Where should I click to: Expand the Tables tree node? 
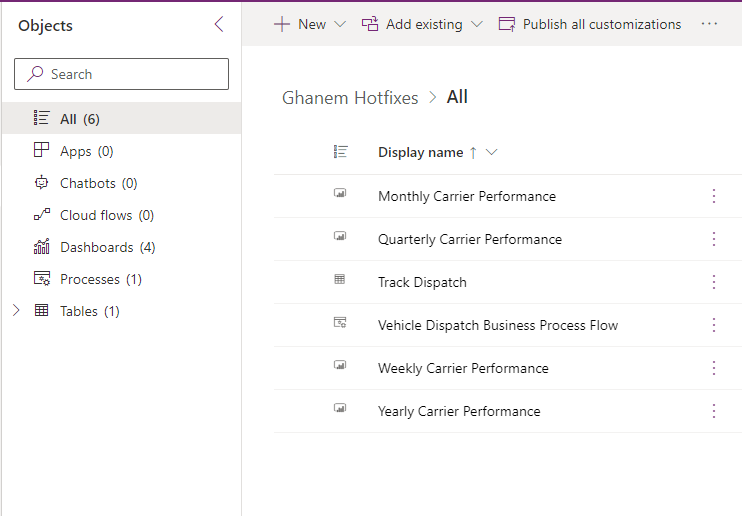point(16,311)
